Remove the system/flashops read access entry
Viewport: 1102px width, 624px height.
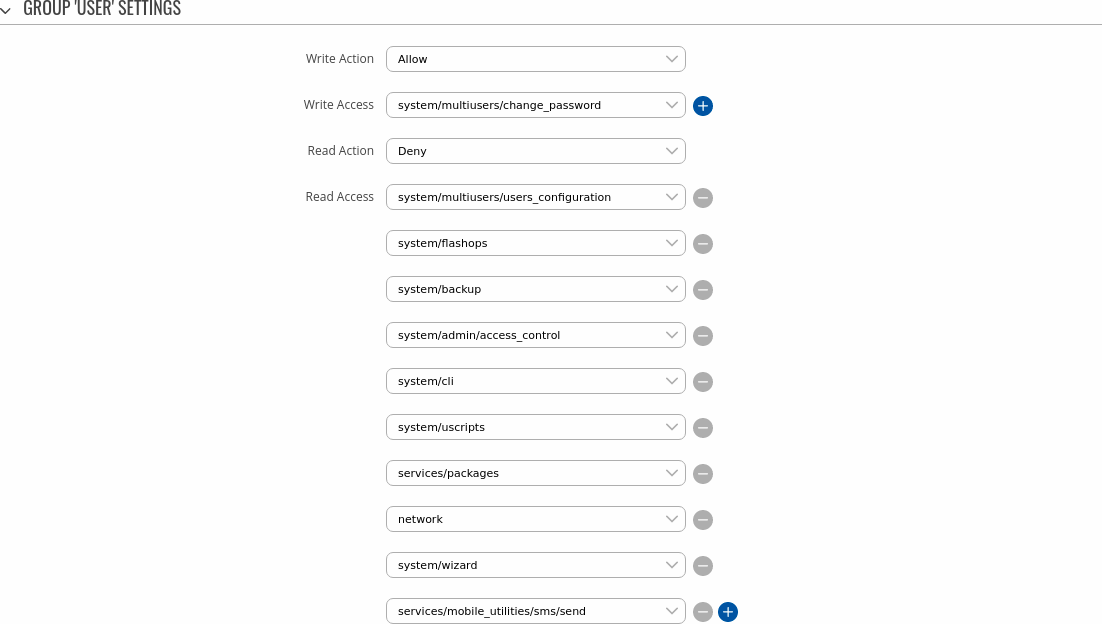(703, 244)
